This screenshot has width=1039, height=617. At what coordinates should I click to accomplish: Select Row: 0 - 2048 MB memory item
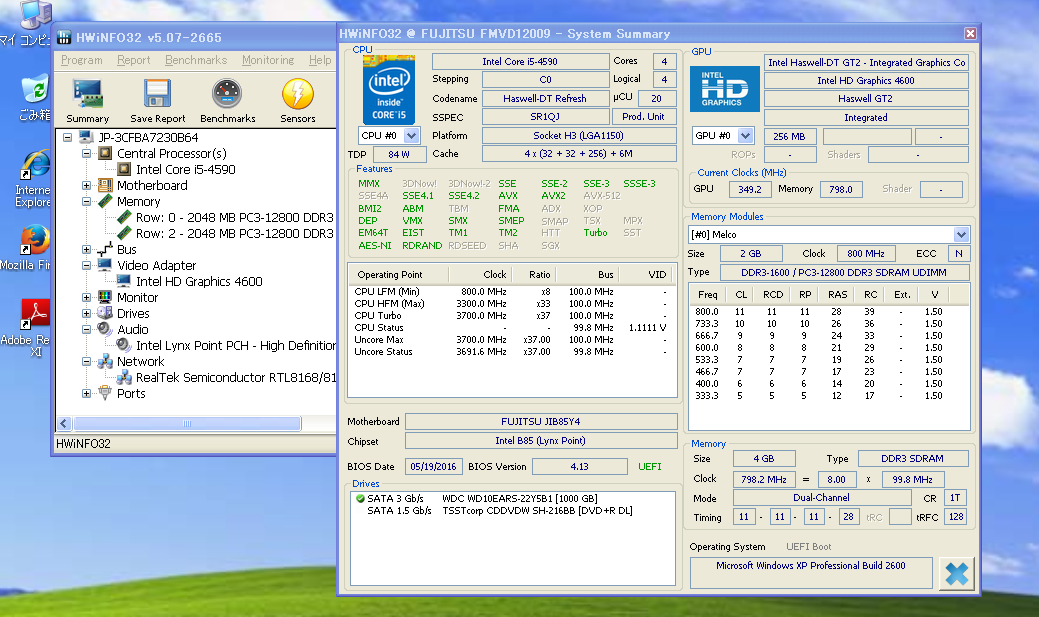pos(235,217)
